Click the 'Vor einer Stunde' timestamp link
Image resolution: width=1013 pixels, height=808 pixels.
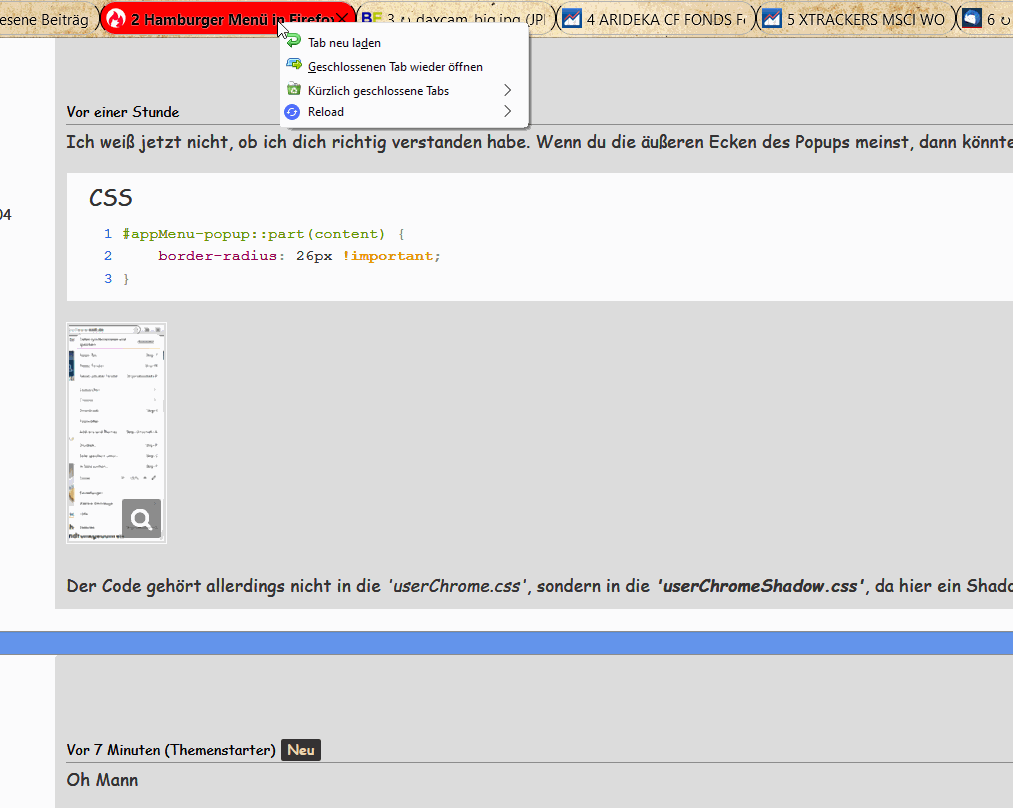[x=123, y=112]
